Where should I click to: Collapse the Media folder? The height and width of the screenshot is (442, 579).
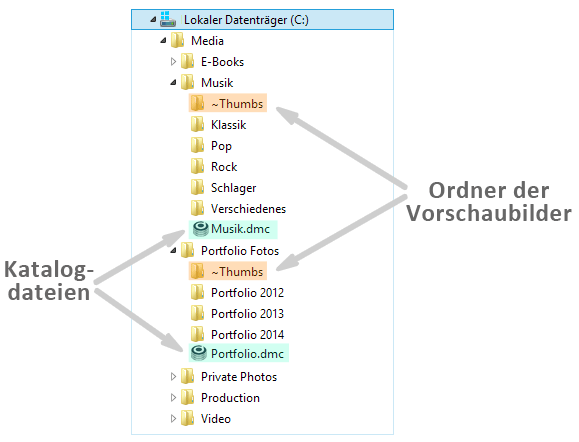coord(163,41)
